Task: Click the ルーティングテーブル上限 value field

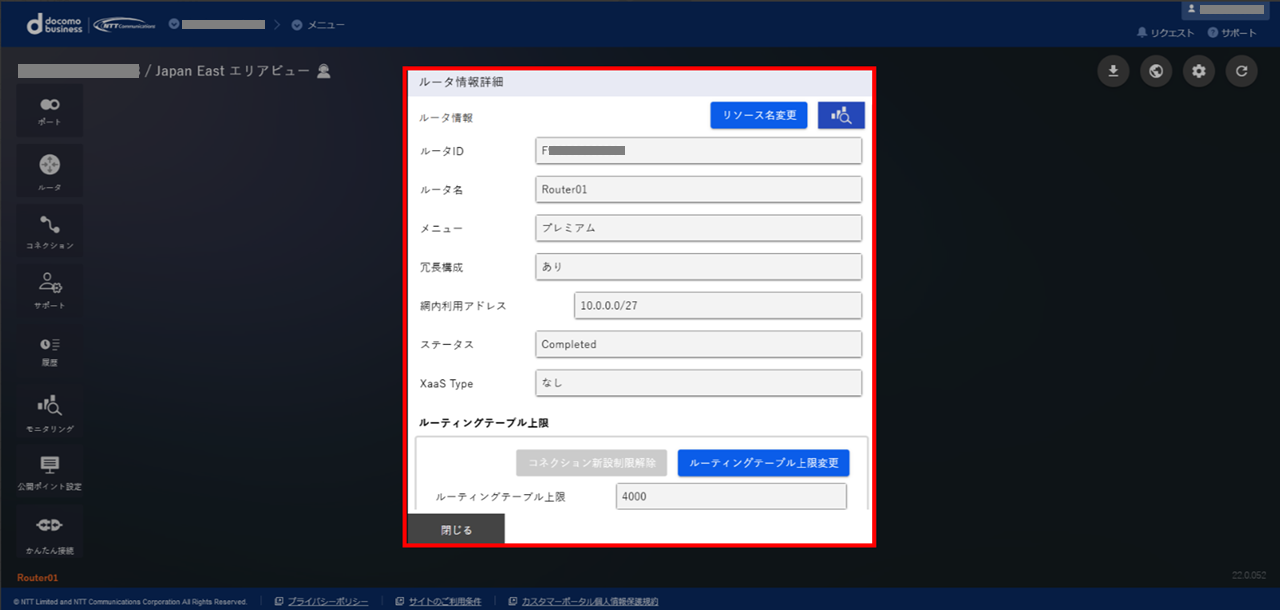Action: pos(731,497)
